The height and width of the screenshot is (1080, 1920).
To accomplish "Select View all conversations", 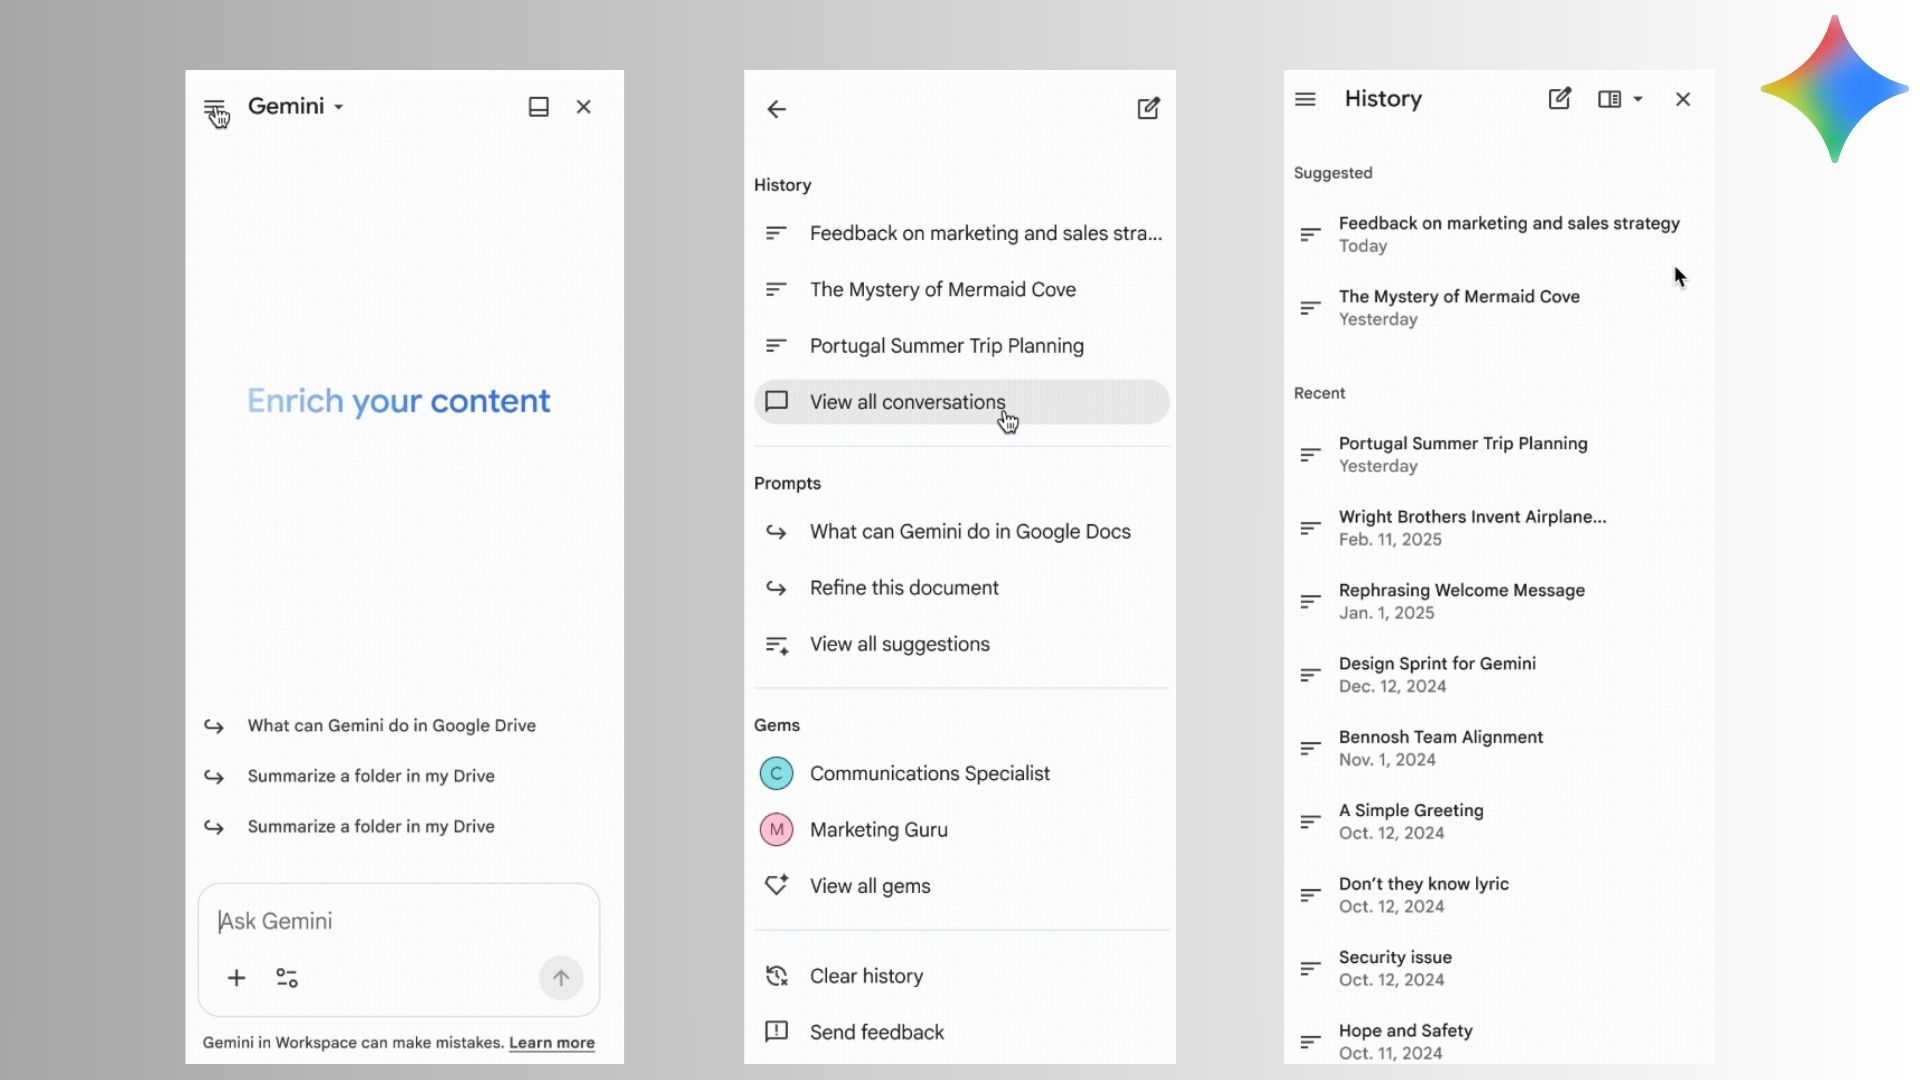I will coord(907,402).
